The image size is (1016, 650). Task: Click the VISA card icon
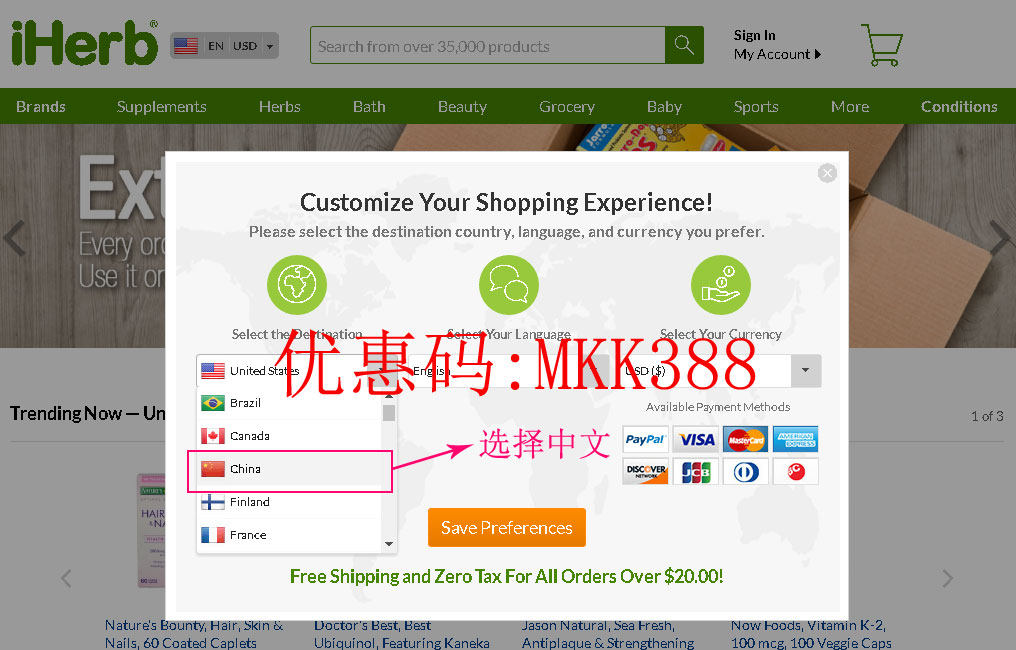[x=695, y=439]
